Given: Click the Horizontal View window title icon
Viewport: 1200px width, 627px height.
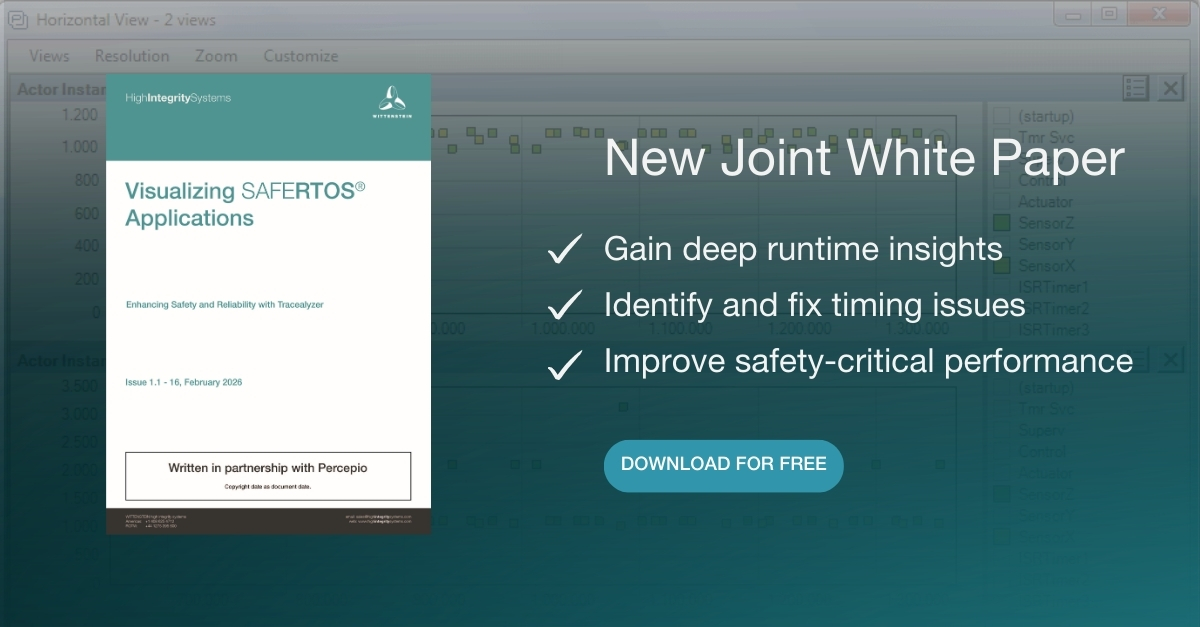Looking at the screenshot, I should pos(17,19).
